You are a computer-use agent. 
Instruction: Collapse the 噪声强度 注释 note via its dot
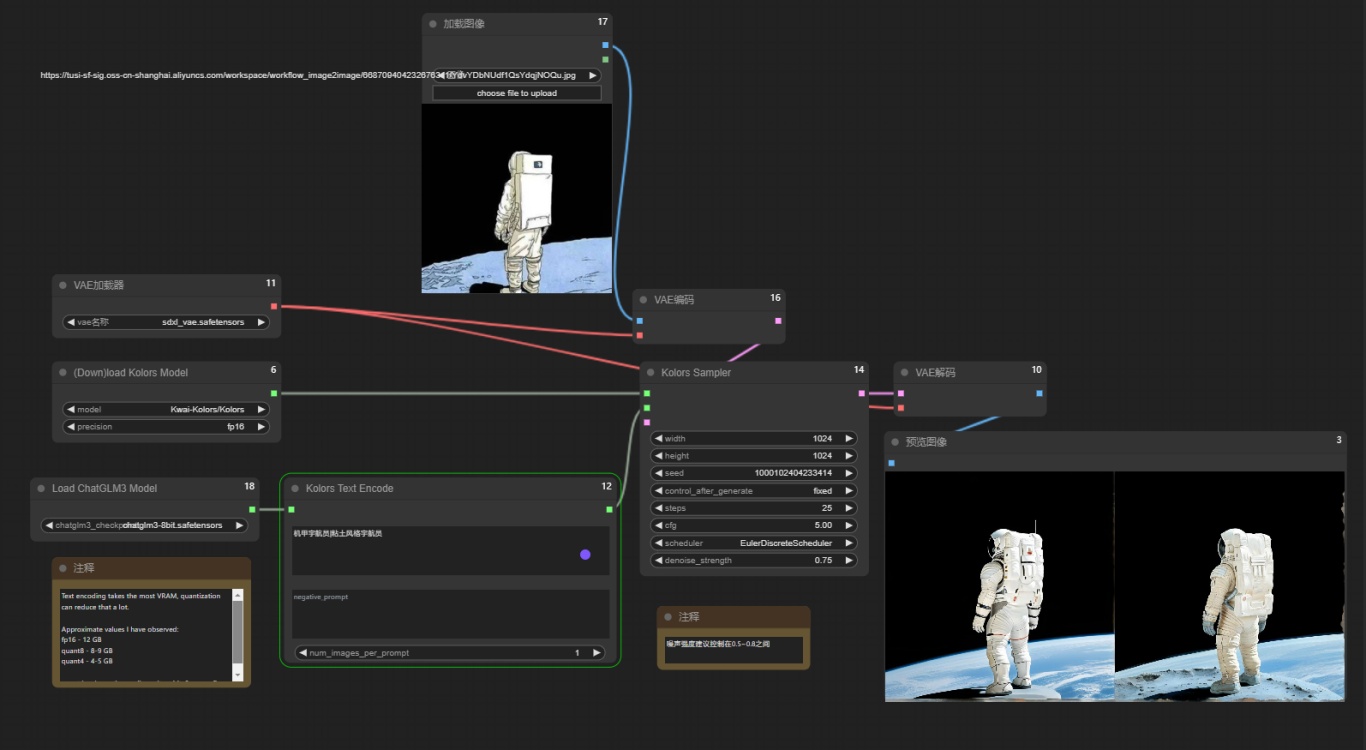(668, 616)
